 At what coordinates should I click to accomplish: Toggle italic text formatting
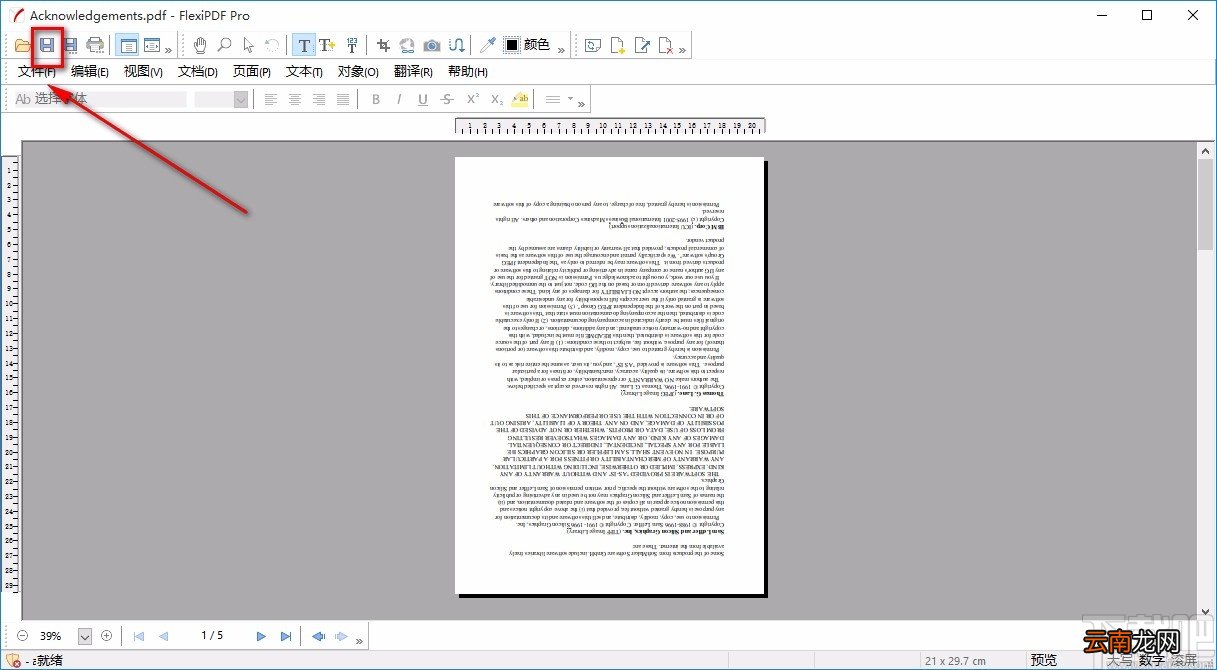pyautogui.click(x=399, y=99)
